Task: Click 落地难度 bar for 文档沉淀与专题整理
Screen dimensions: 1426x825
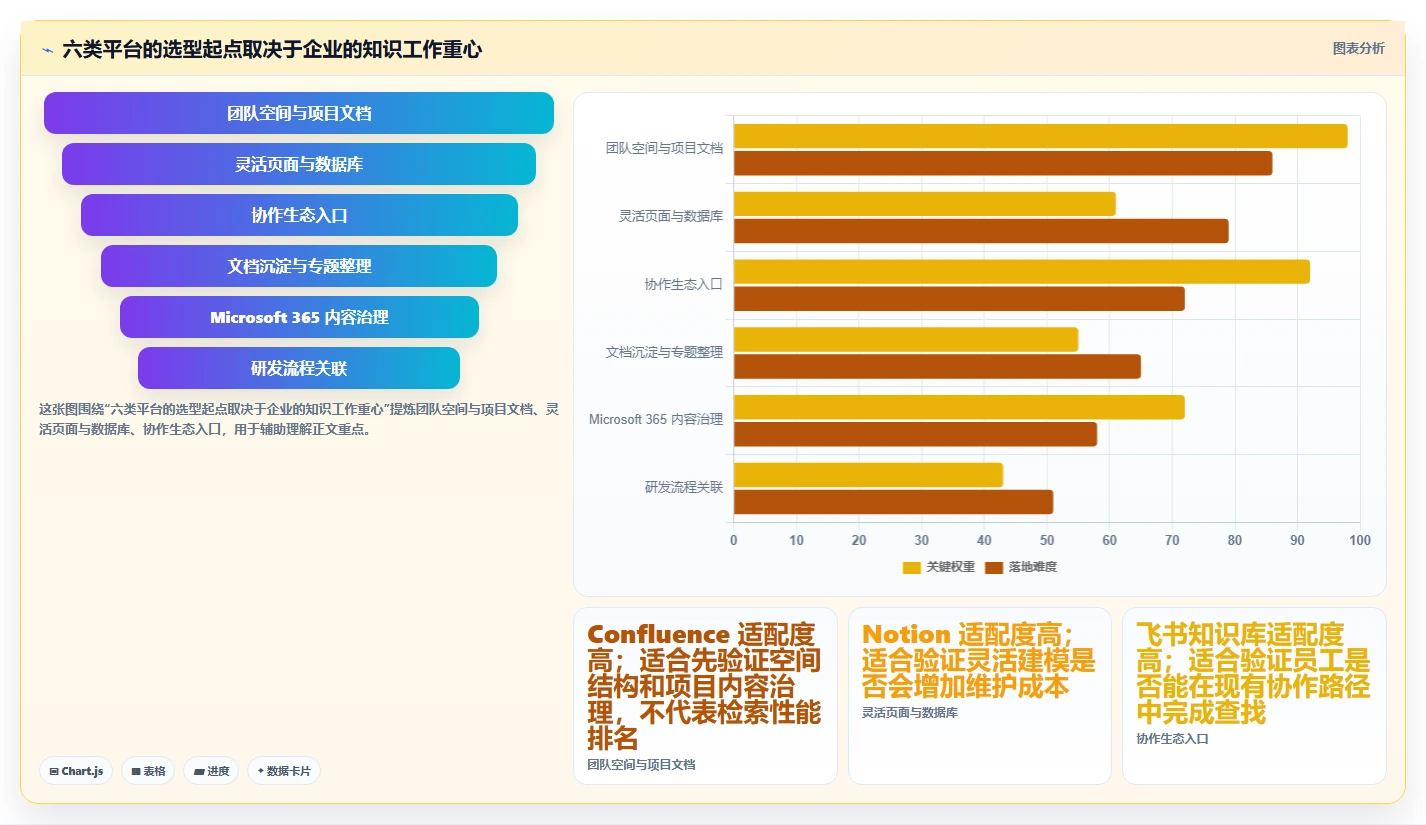Action: click(937, 367)
